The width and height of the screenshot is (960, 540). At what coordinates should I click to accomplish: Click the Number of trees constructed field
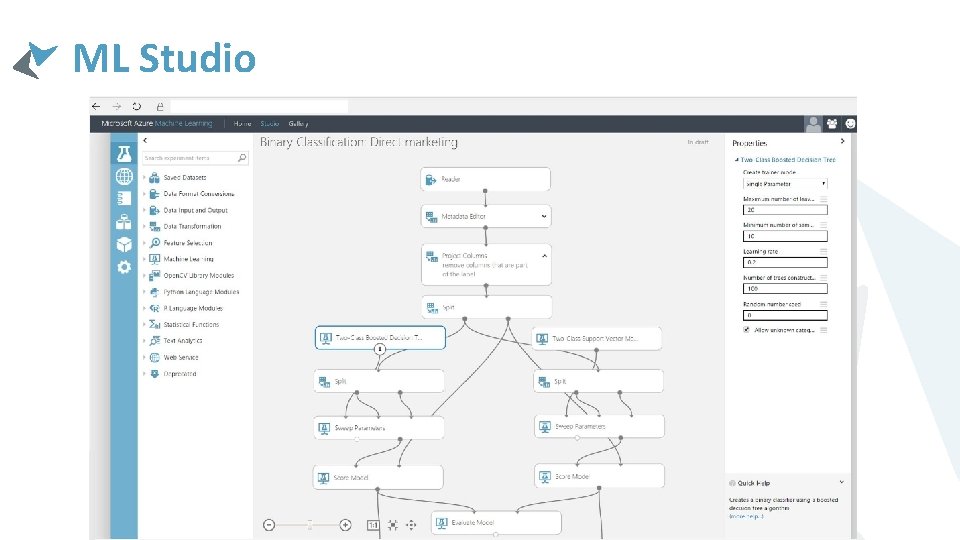(x=785, y=288)
